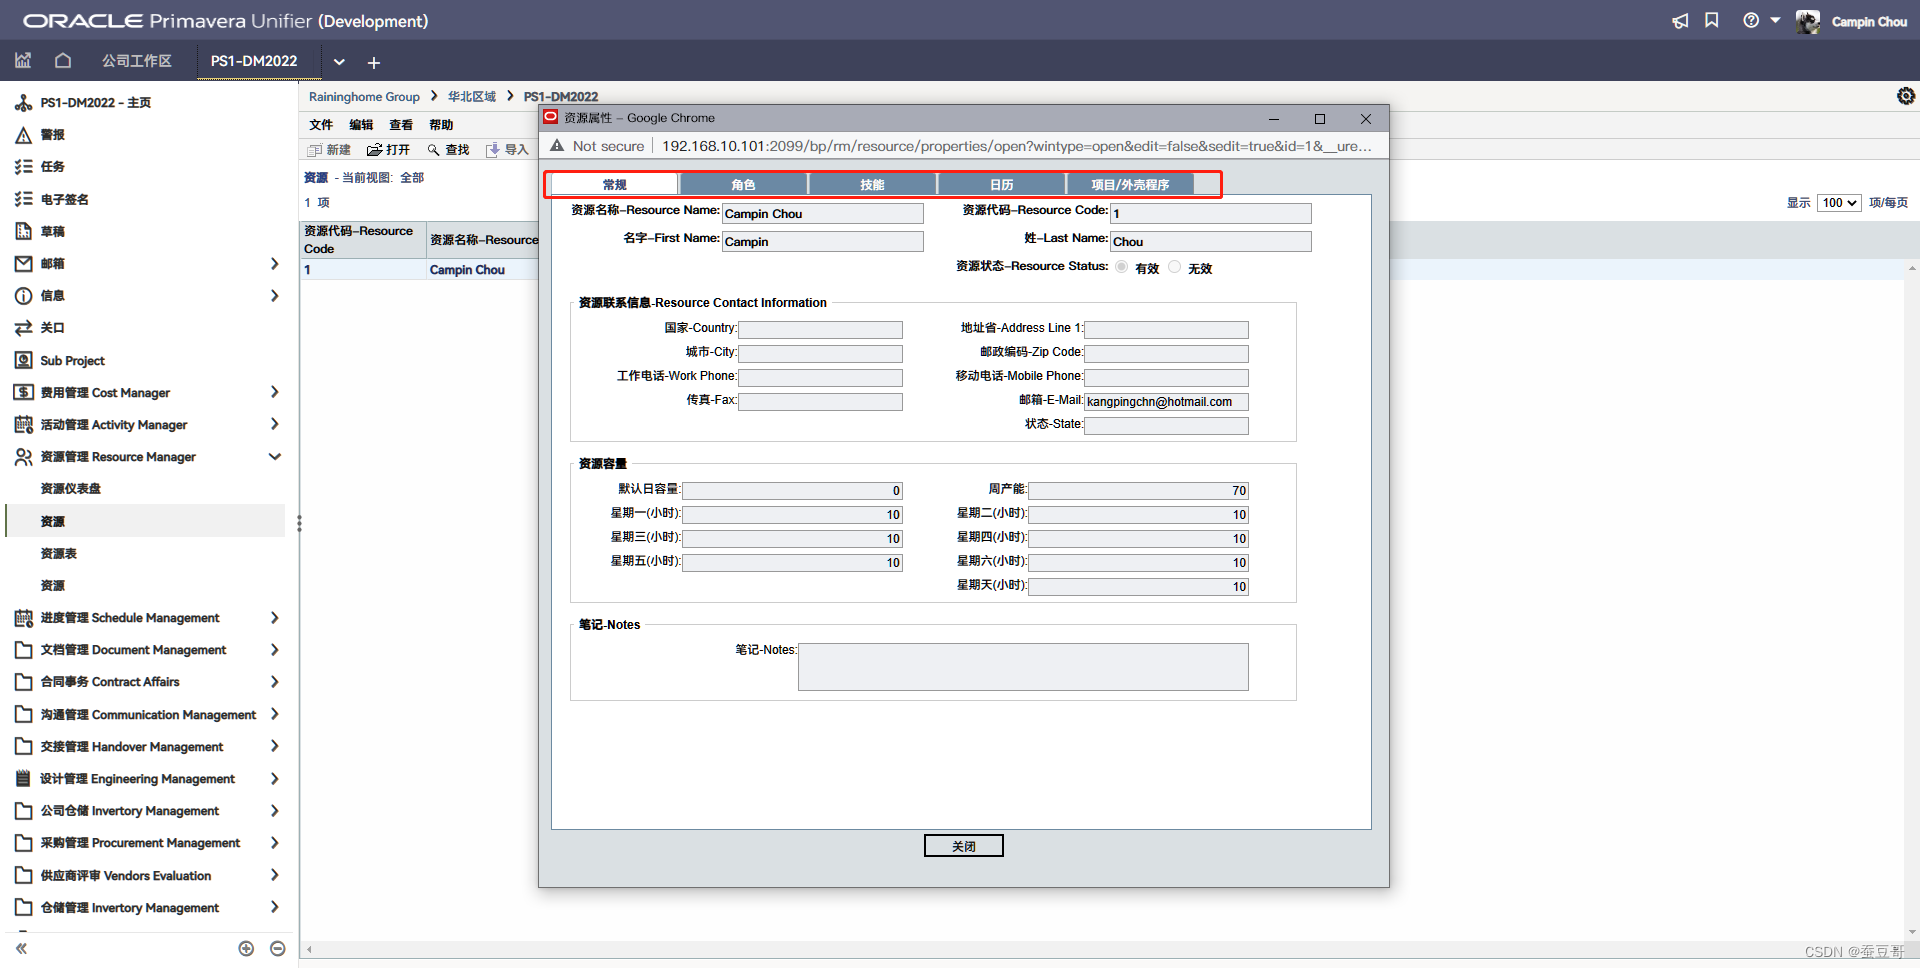The height and width of the screenshot is (968, 1920).
Task: Open the announcements megaphone icon
Action: point(1679,20)
